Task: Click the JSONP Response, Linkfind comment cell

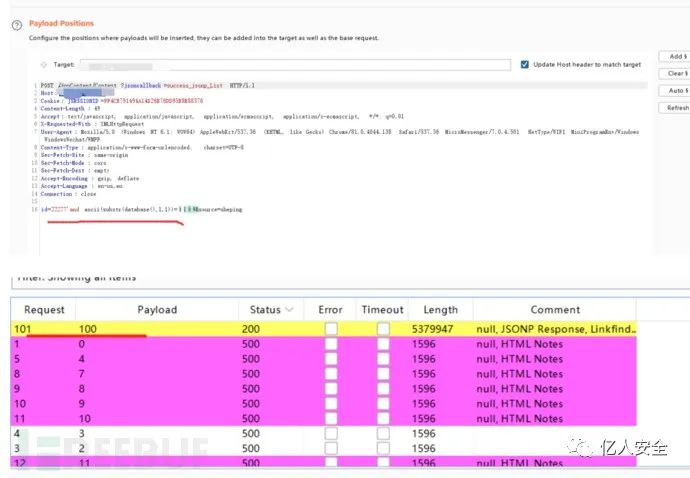Action: point(556,329)
